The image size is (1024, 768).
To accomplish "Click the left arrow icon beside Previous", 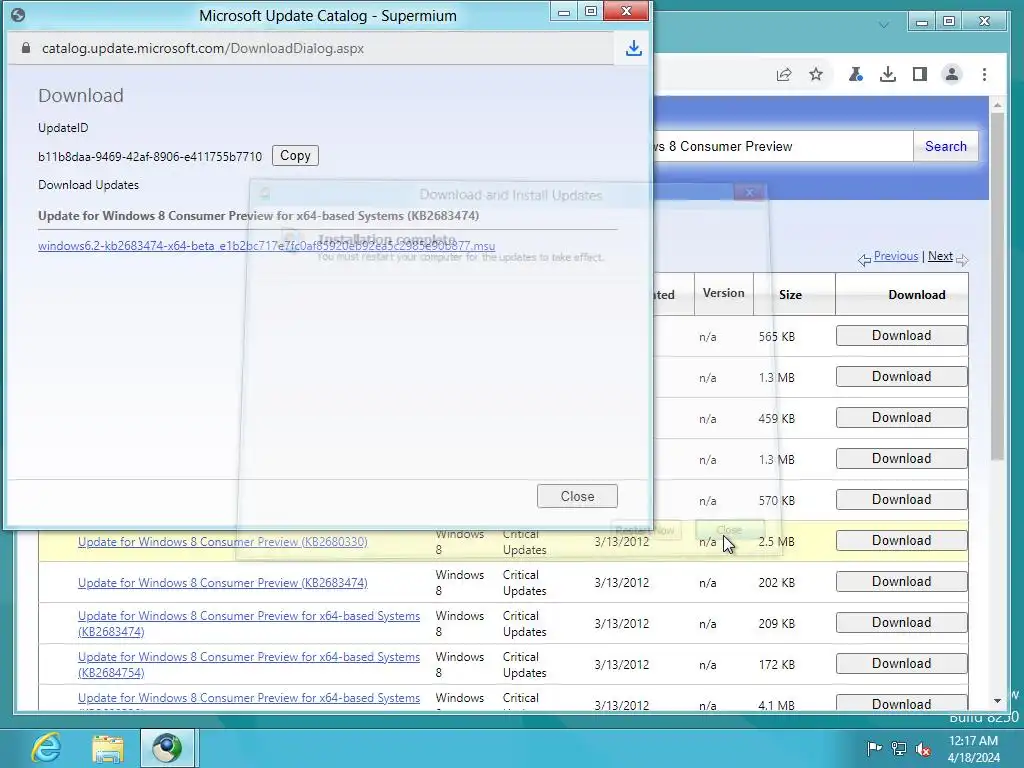I will (865, 259).
